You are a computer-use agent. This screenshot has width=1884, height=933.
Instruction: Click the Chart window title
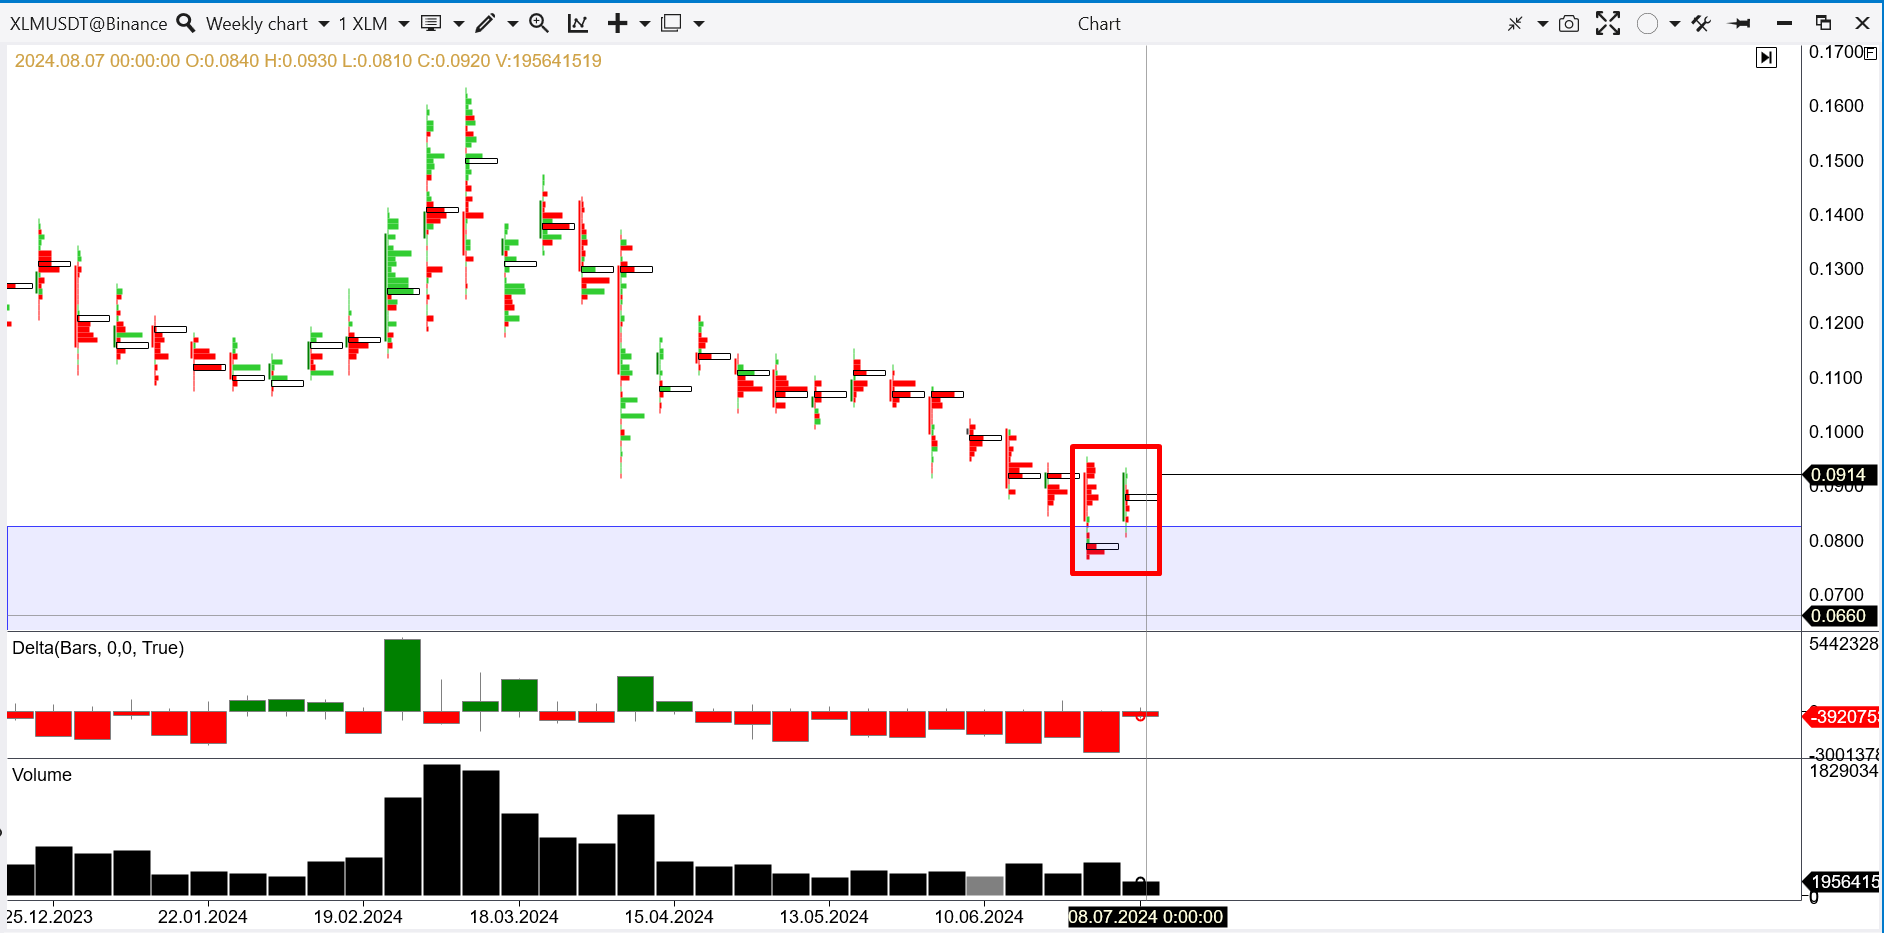[x=1099, y=24]
